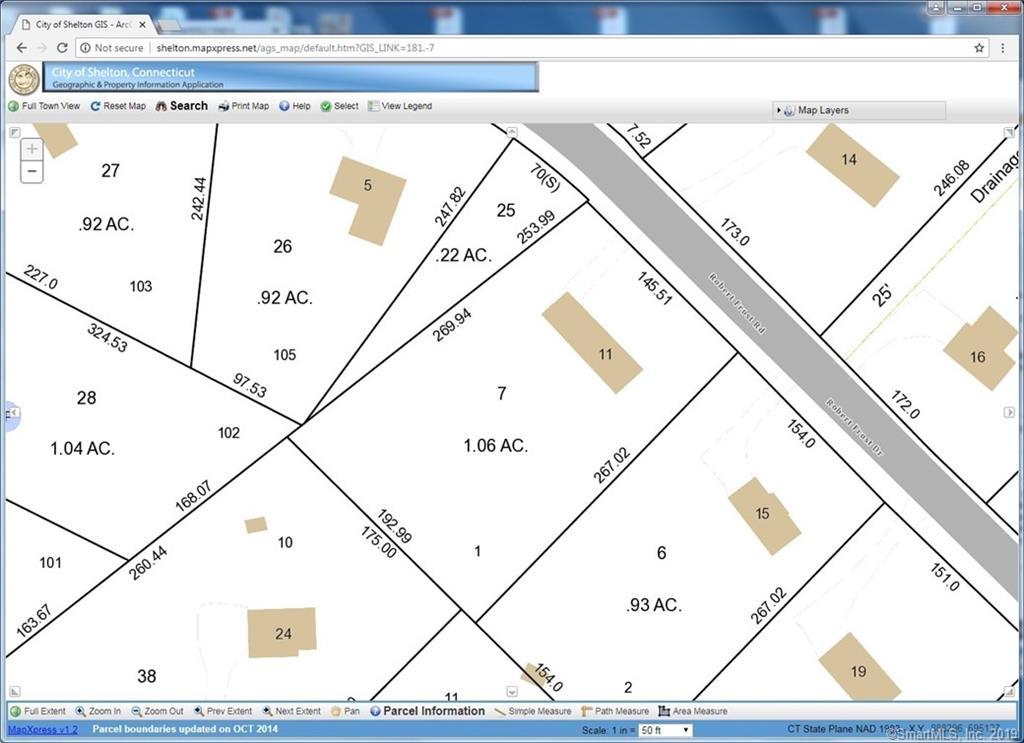Activate the Select tool
The height and width of the screenshot is (743, 1024).
tap(340, 106)
